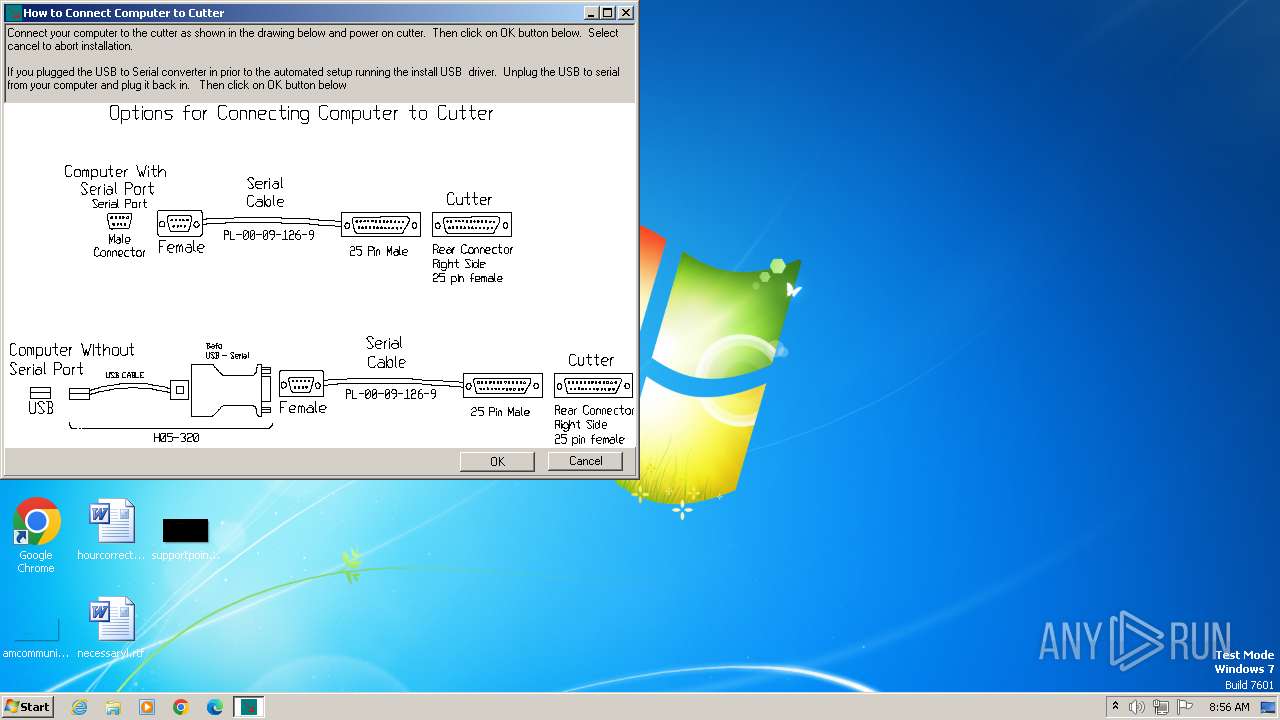Close the How to Connect window
Image resolution: width=1280 pixels, height=720 pixels.
pos(626,13)
